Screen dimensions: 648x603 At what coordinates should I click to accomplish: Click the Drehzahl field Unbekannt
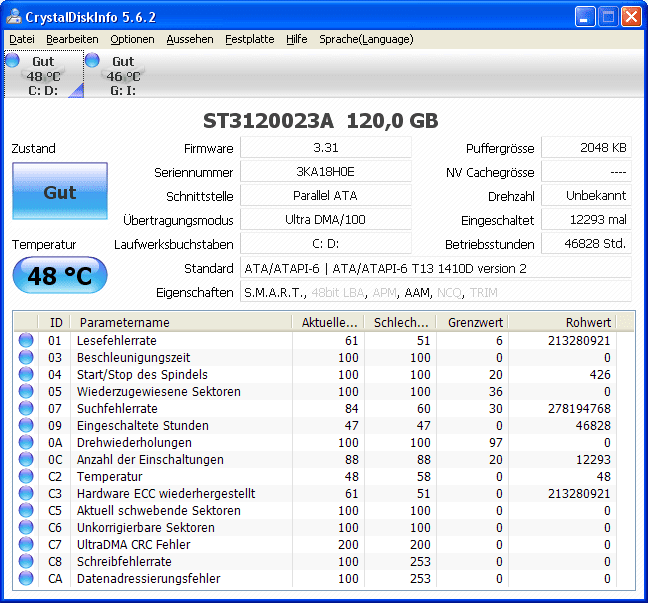tap(586, 195)
